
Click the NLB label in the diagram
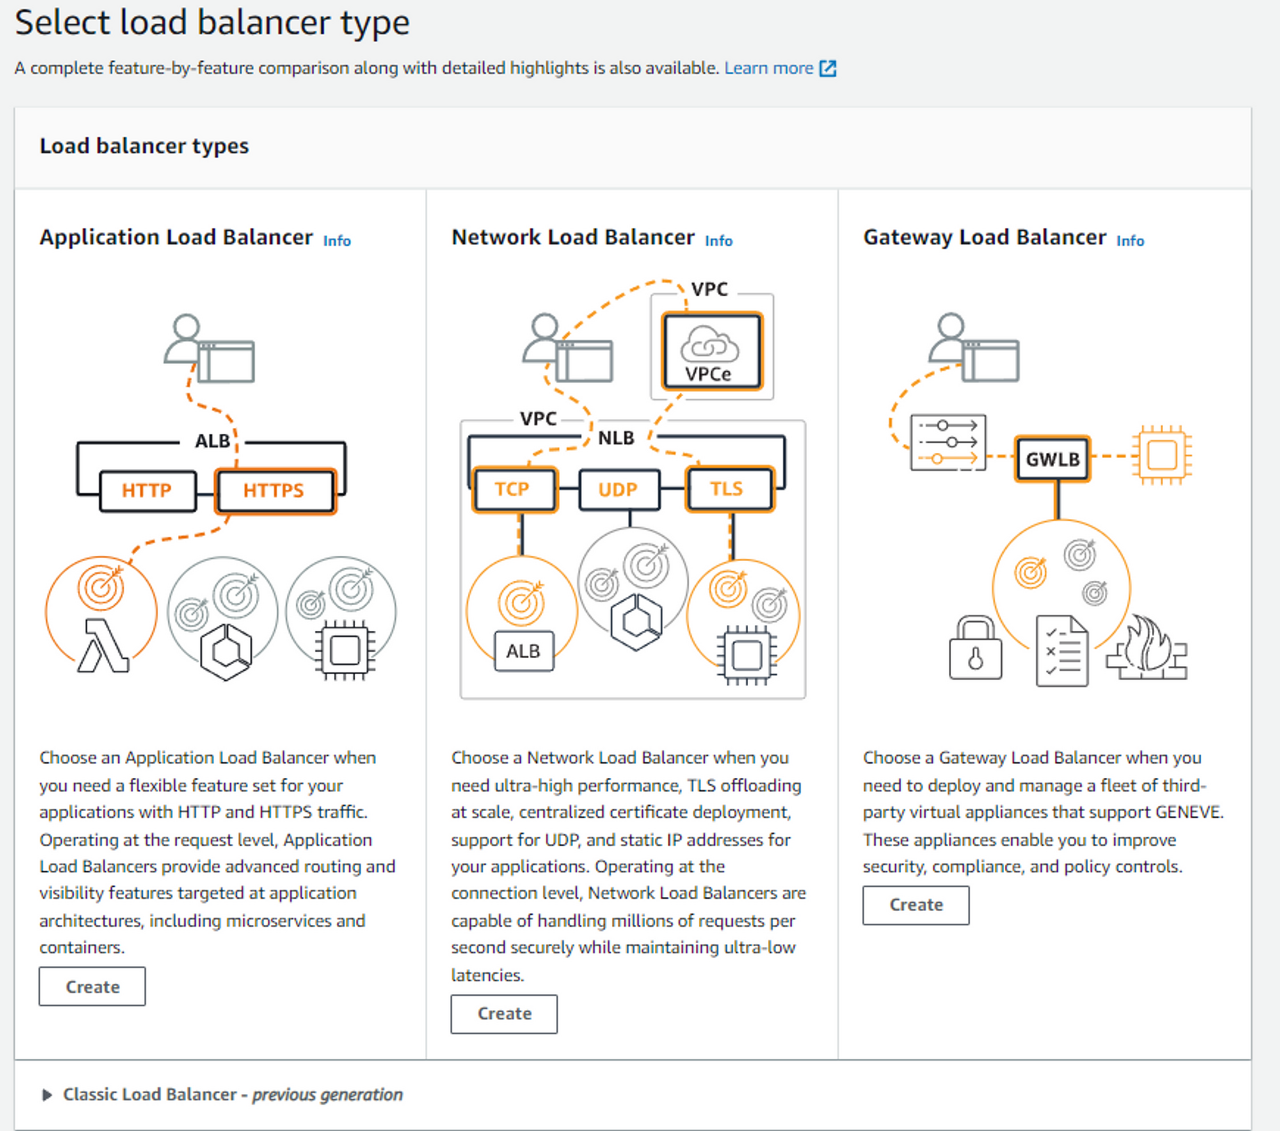point(616,438)
